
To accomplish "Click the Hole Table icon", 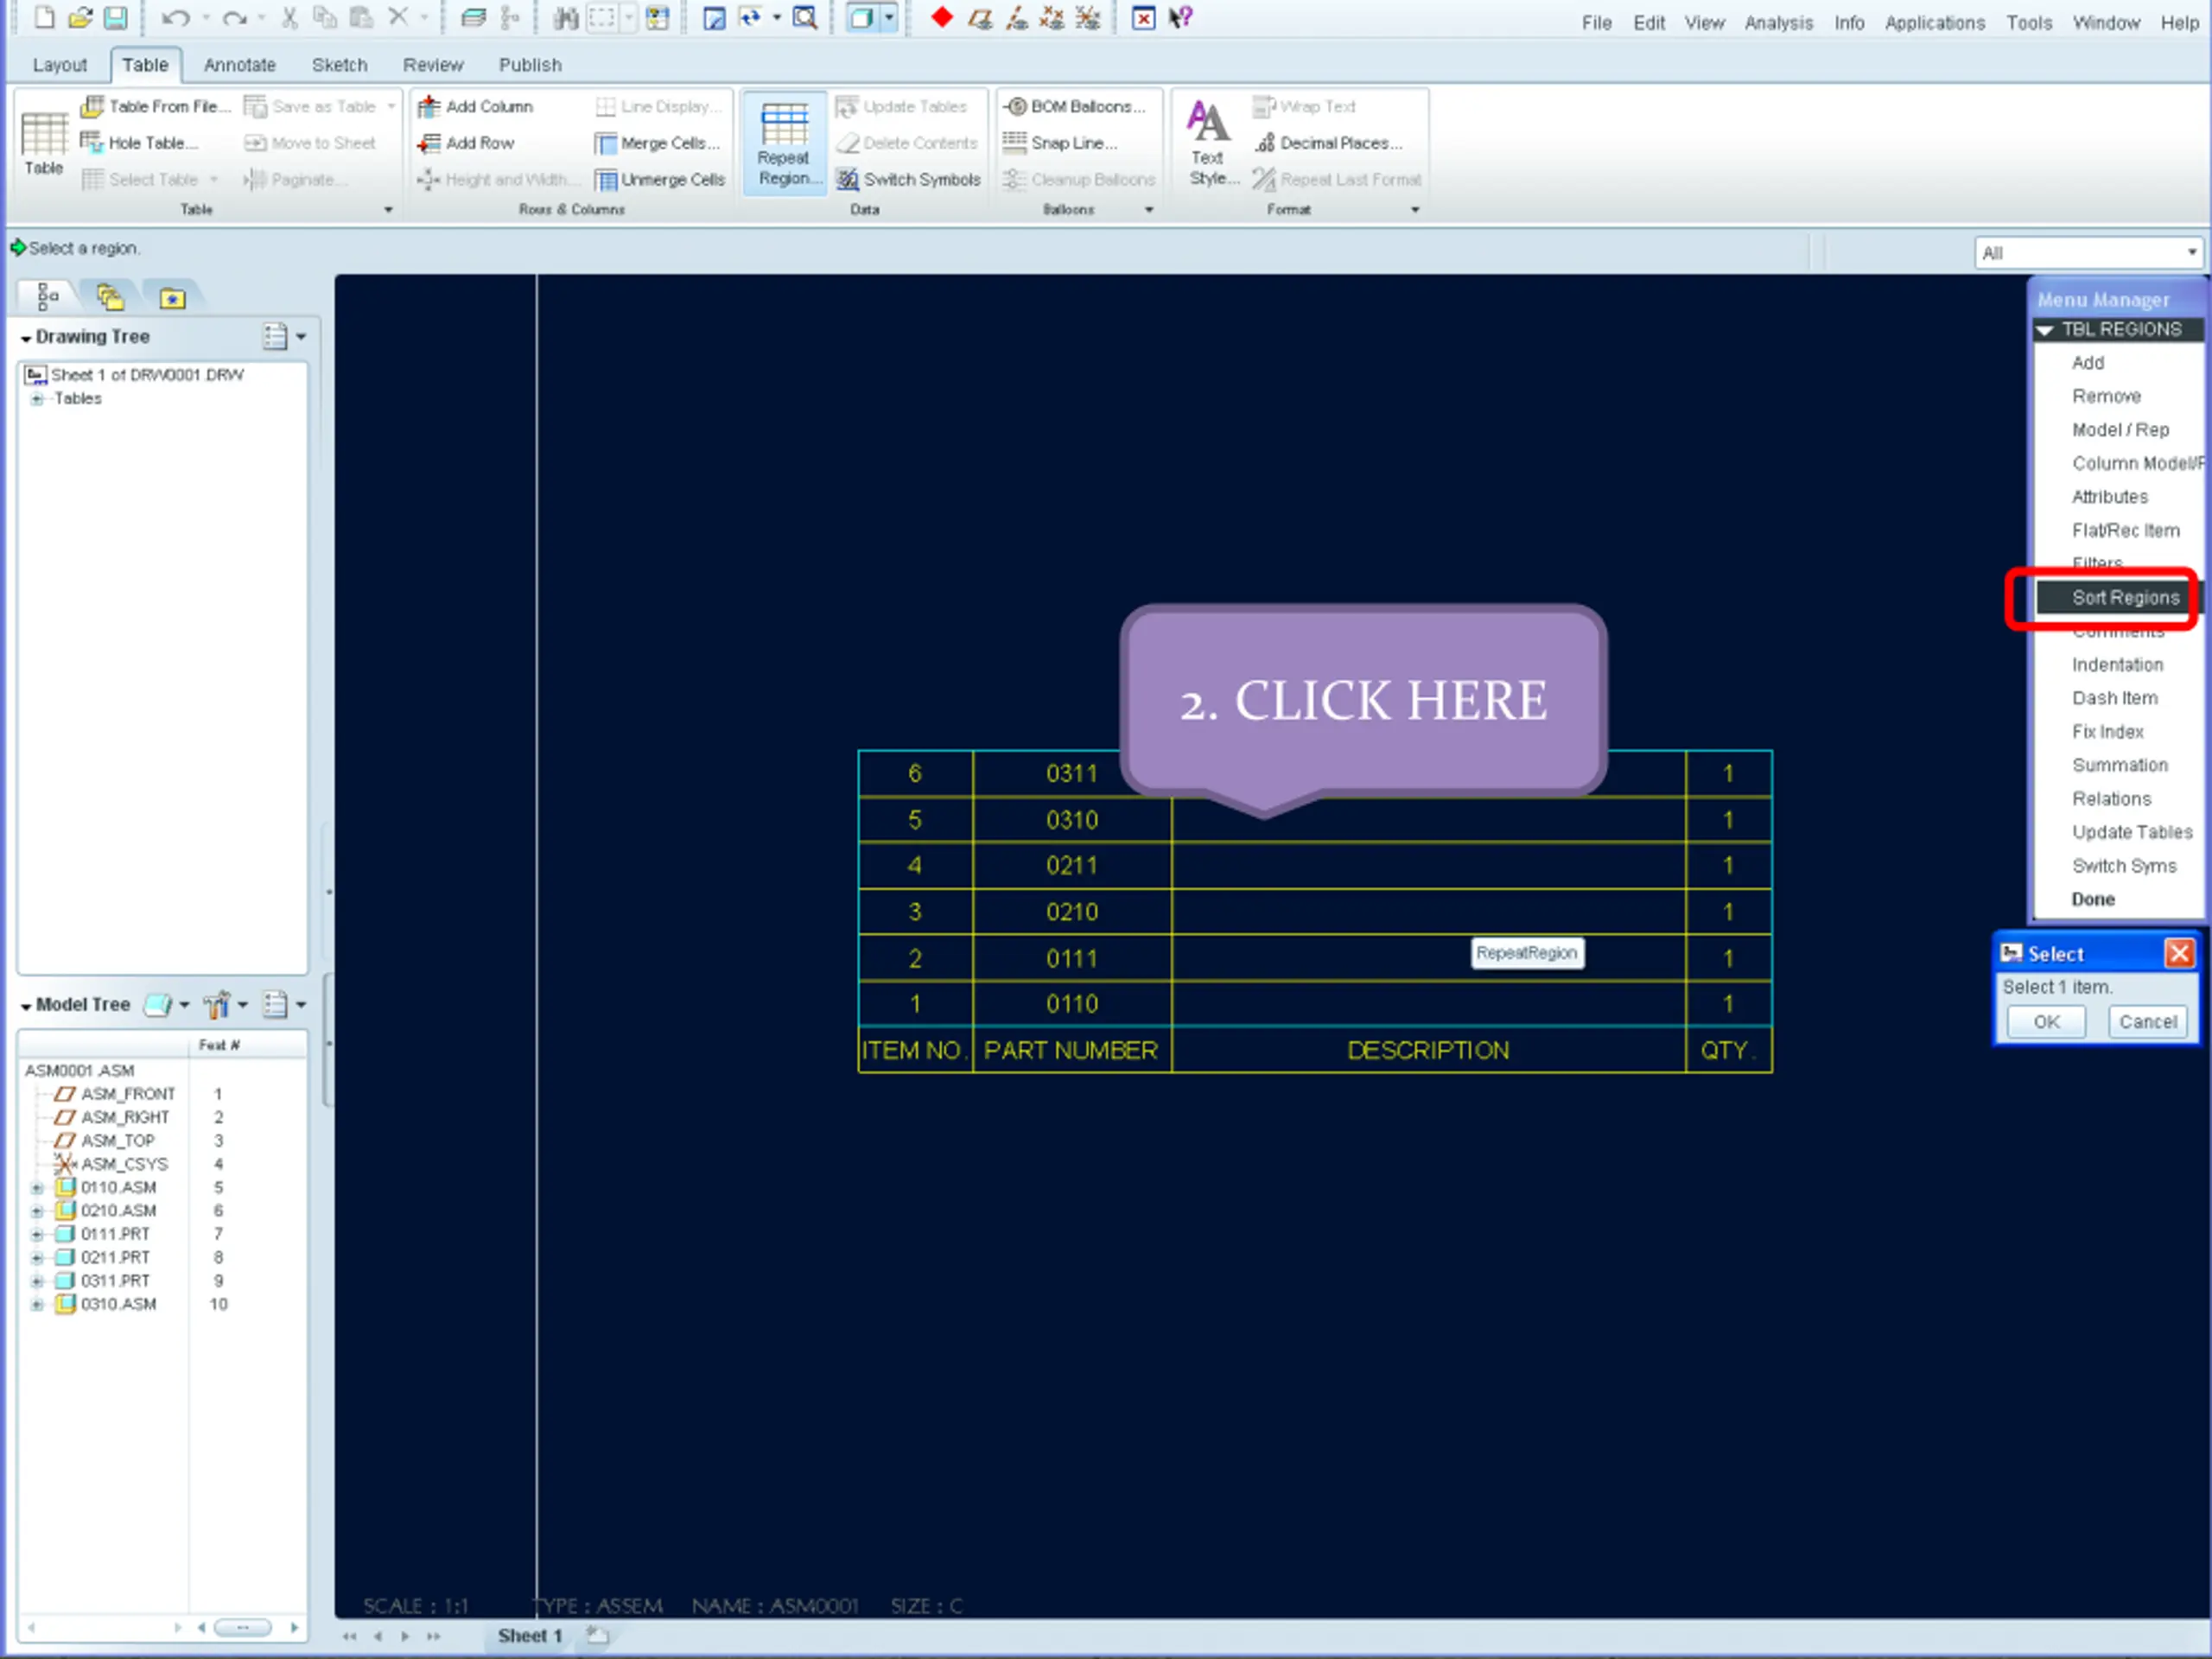I will point(92,143).
